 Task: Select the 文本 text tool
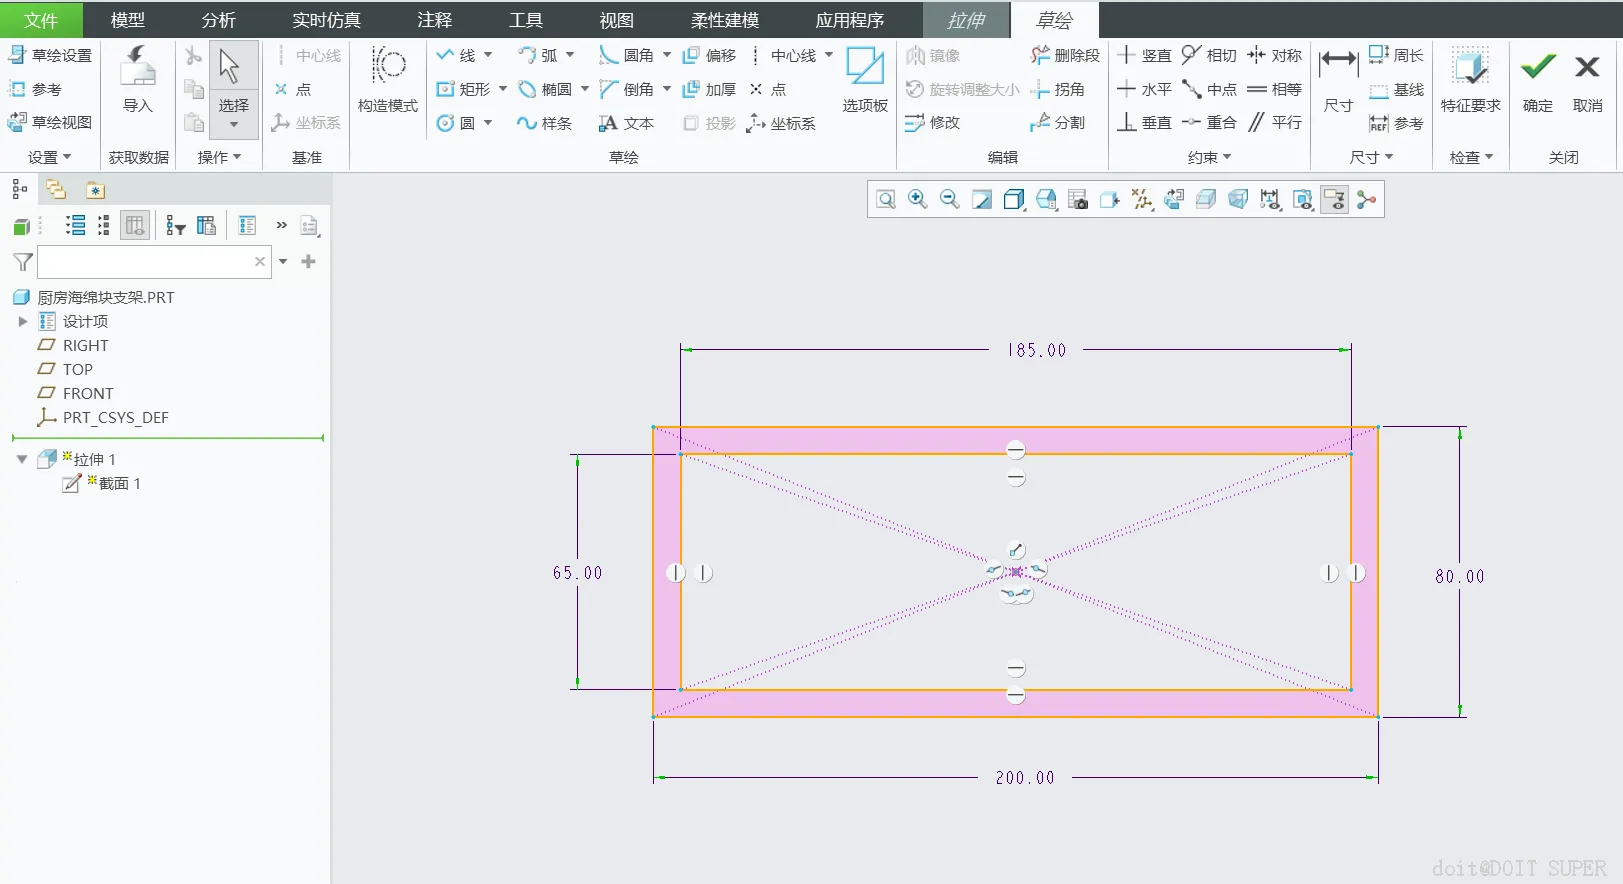click(x=626, y=123)
